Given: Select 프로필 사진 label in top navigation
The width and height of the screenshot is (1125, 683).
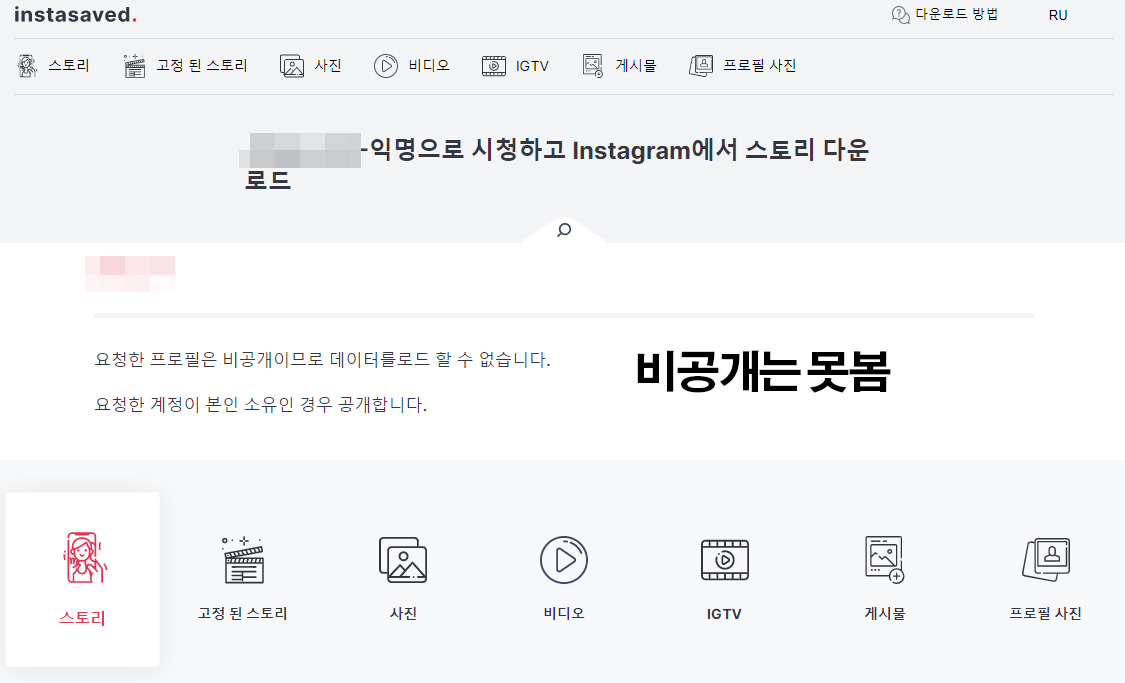Looking at the screenshot, I should [x=760, y=66].
